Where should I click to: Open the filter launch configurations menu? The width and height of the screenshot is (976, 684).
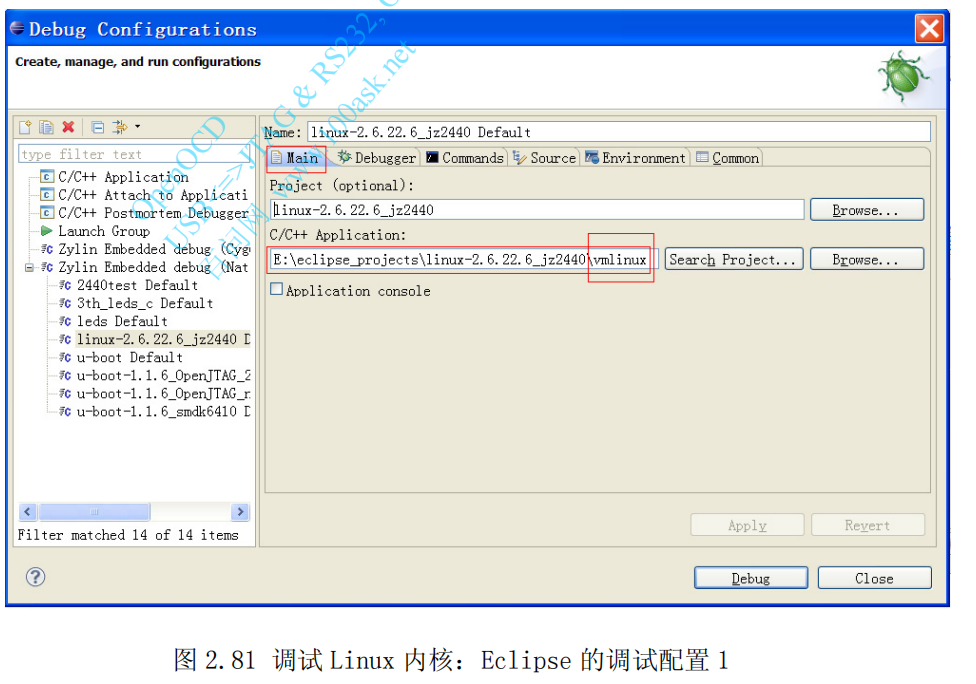tap(118, 126)
